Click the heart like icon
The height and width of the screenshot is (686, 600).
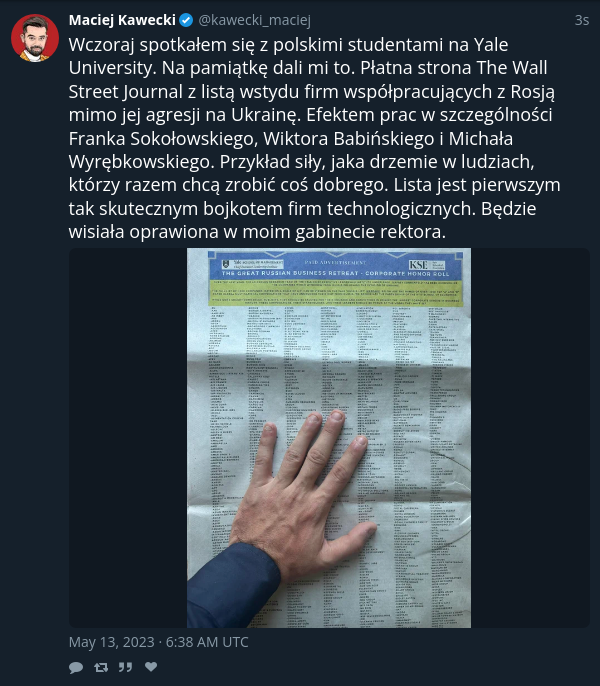[x=151, y=666]
